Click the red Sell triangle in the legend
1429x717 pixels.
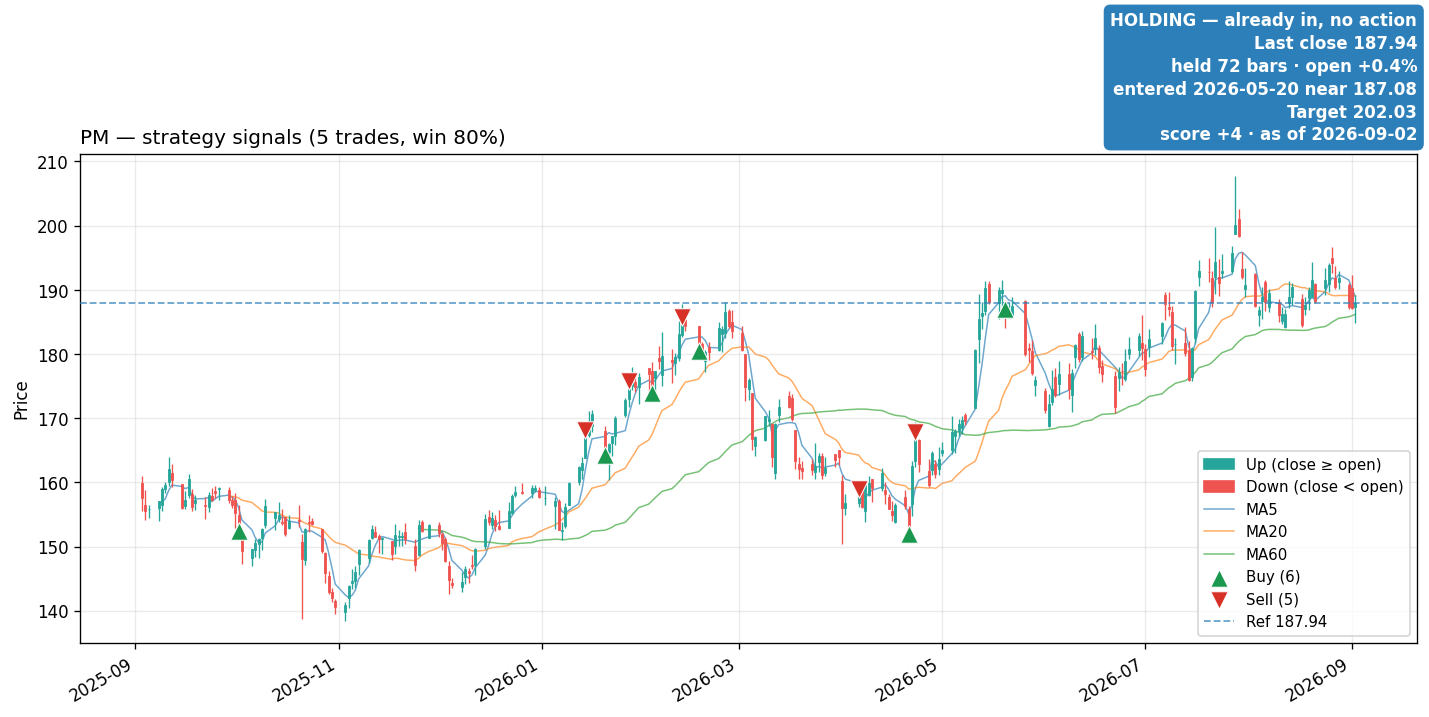click(x=1219, y=600)
